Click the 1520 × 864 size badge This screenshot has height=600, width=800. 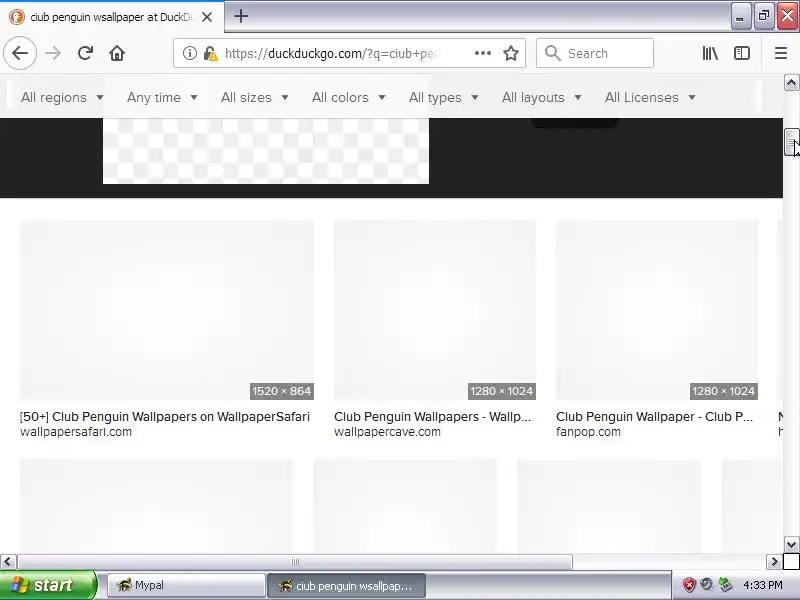[282, 391]
